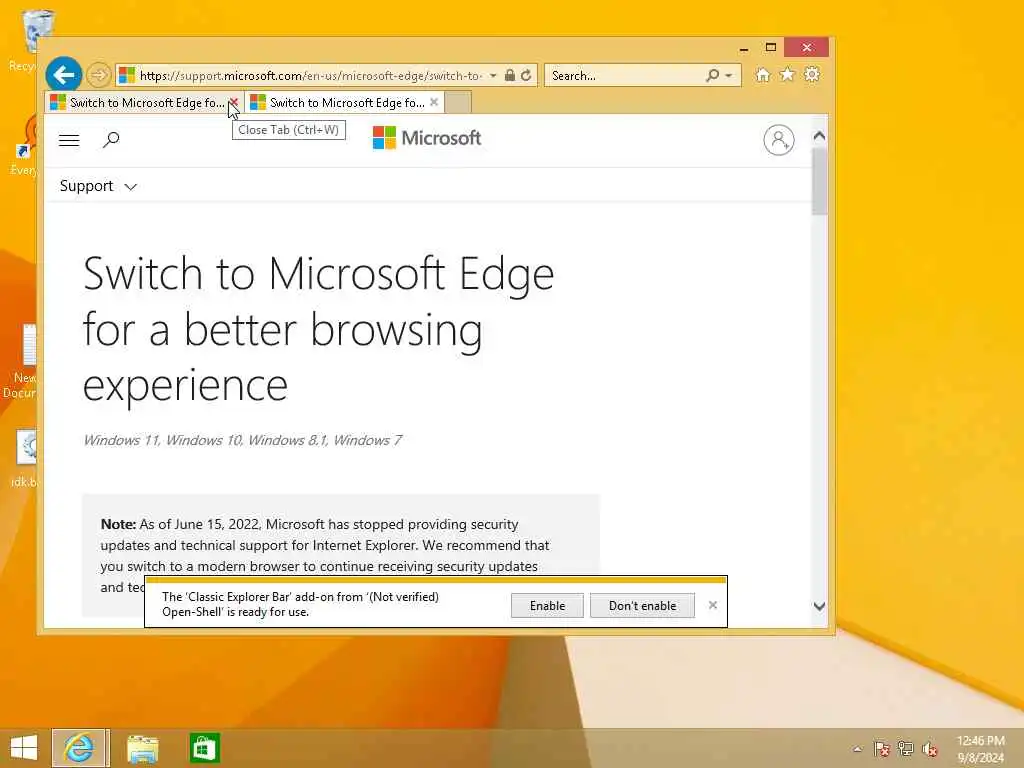
Task: Open the hamburger menu on the Microsoft page
Action: point(69,140)
